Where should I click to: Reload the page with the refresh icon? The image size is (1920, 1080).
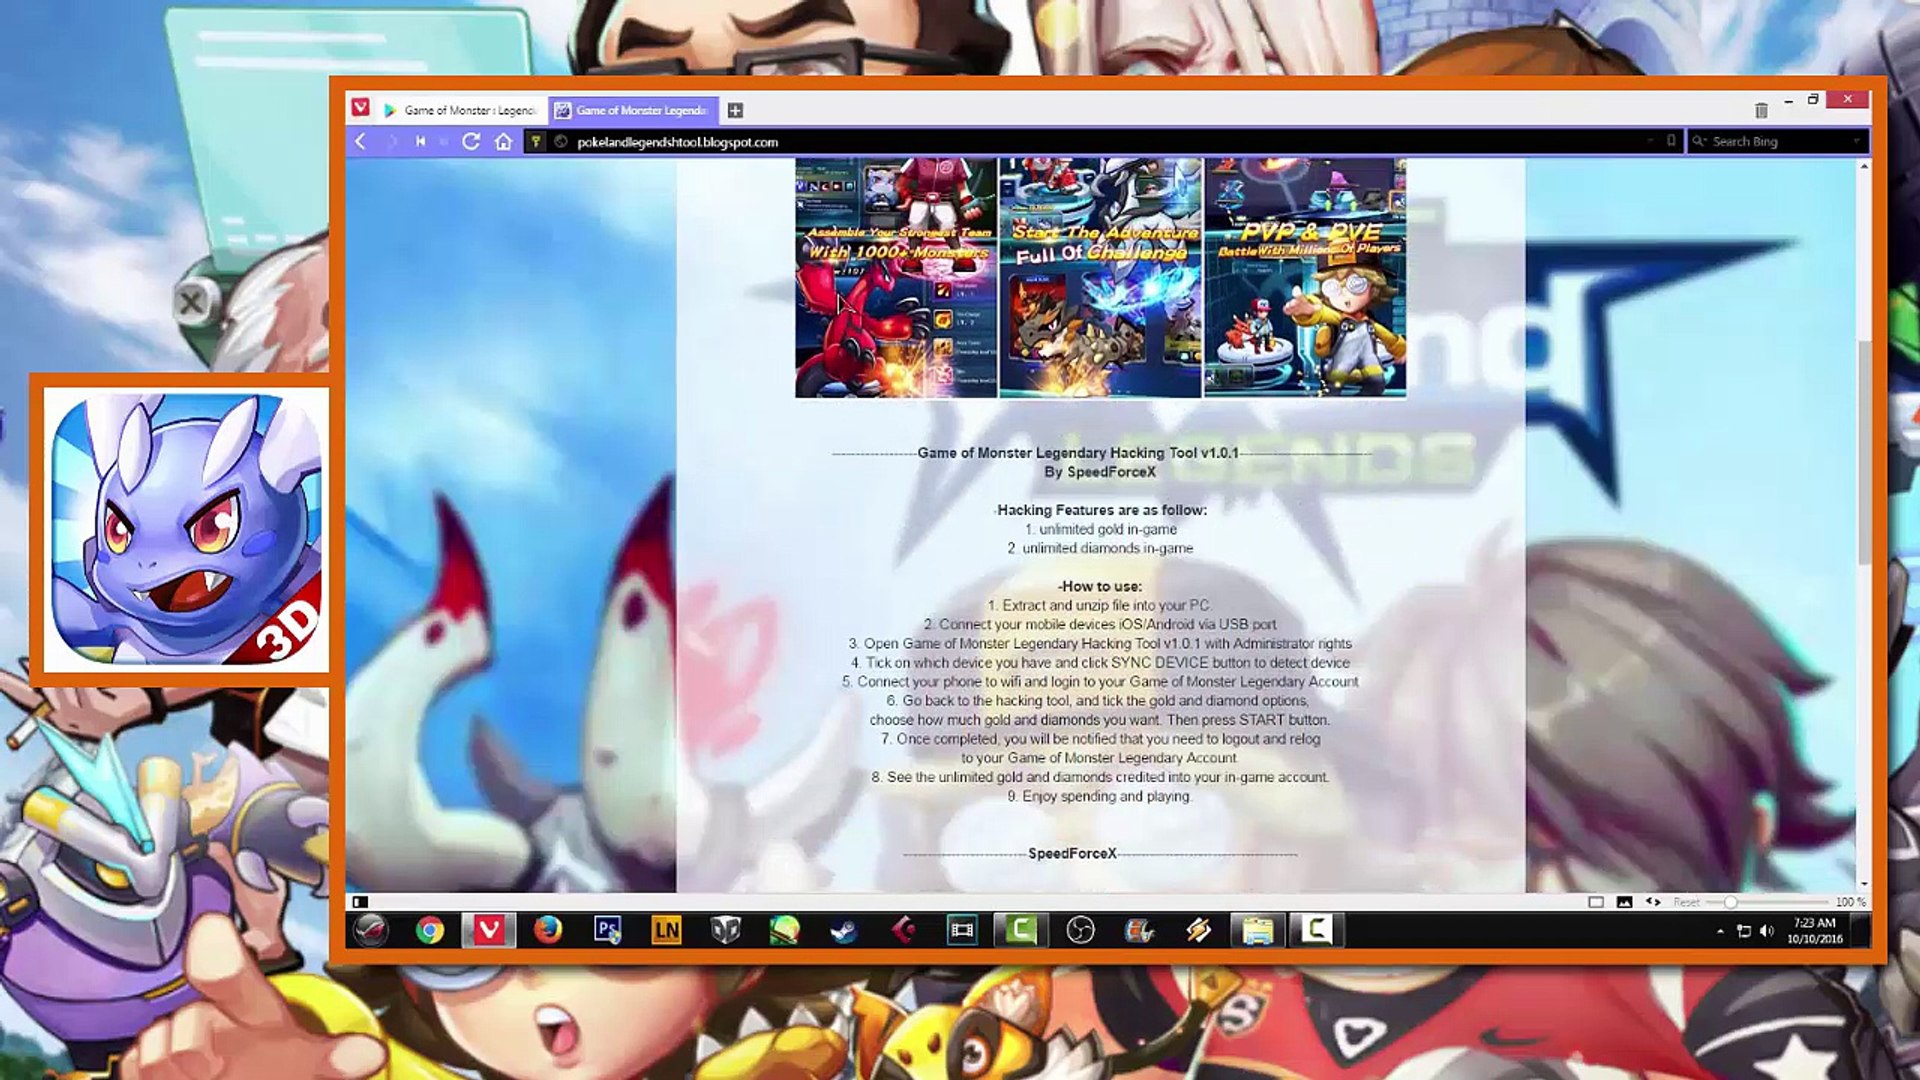click(471, 142)
